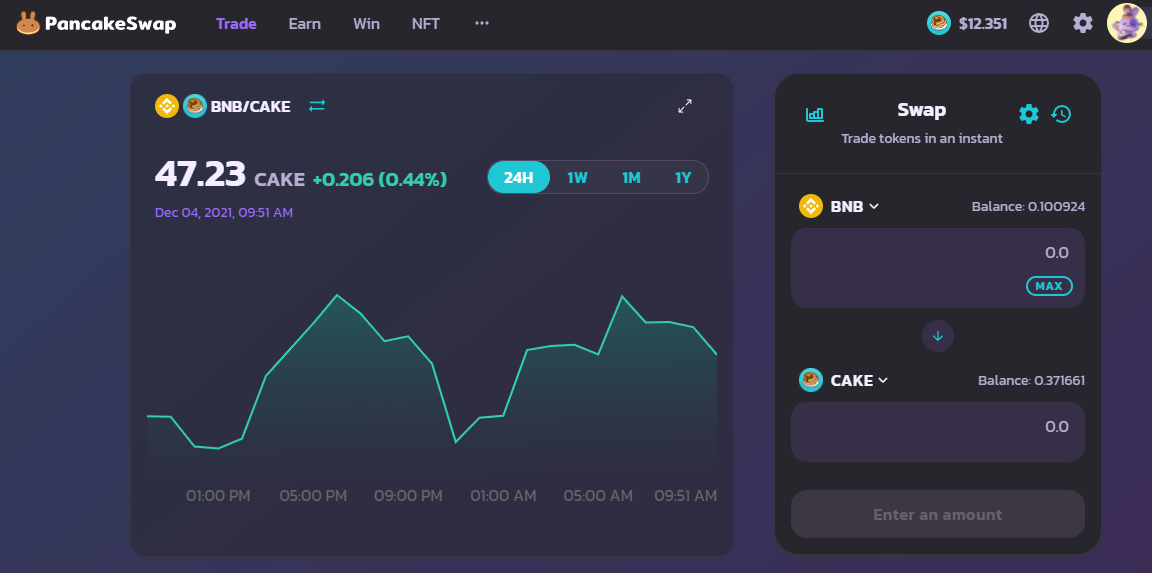The image size is (1152, 573).
Task: Click the Enter an amount button
Action: point(937,514)
